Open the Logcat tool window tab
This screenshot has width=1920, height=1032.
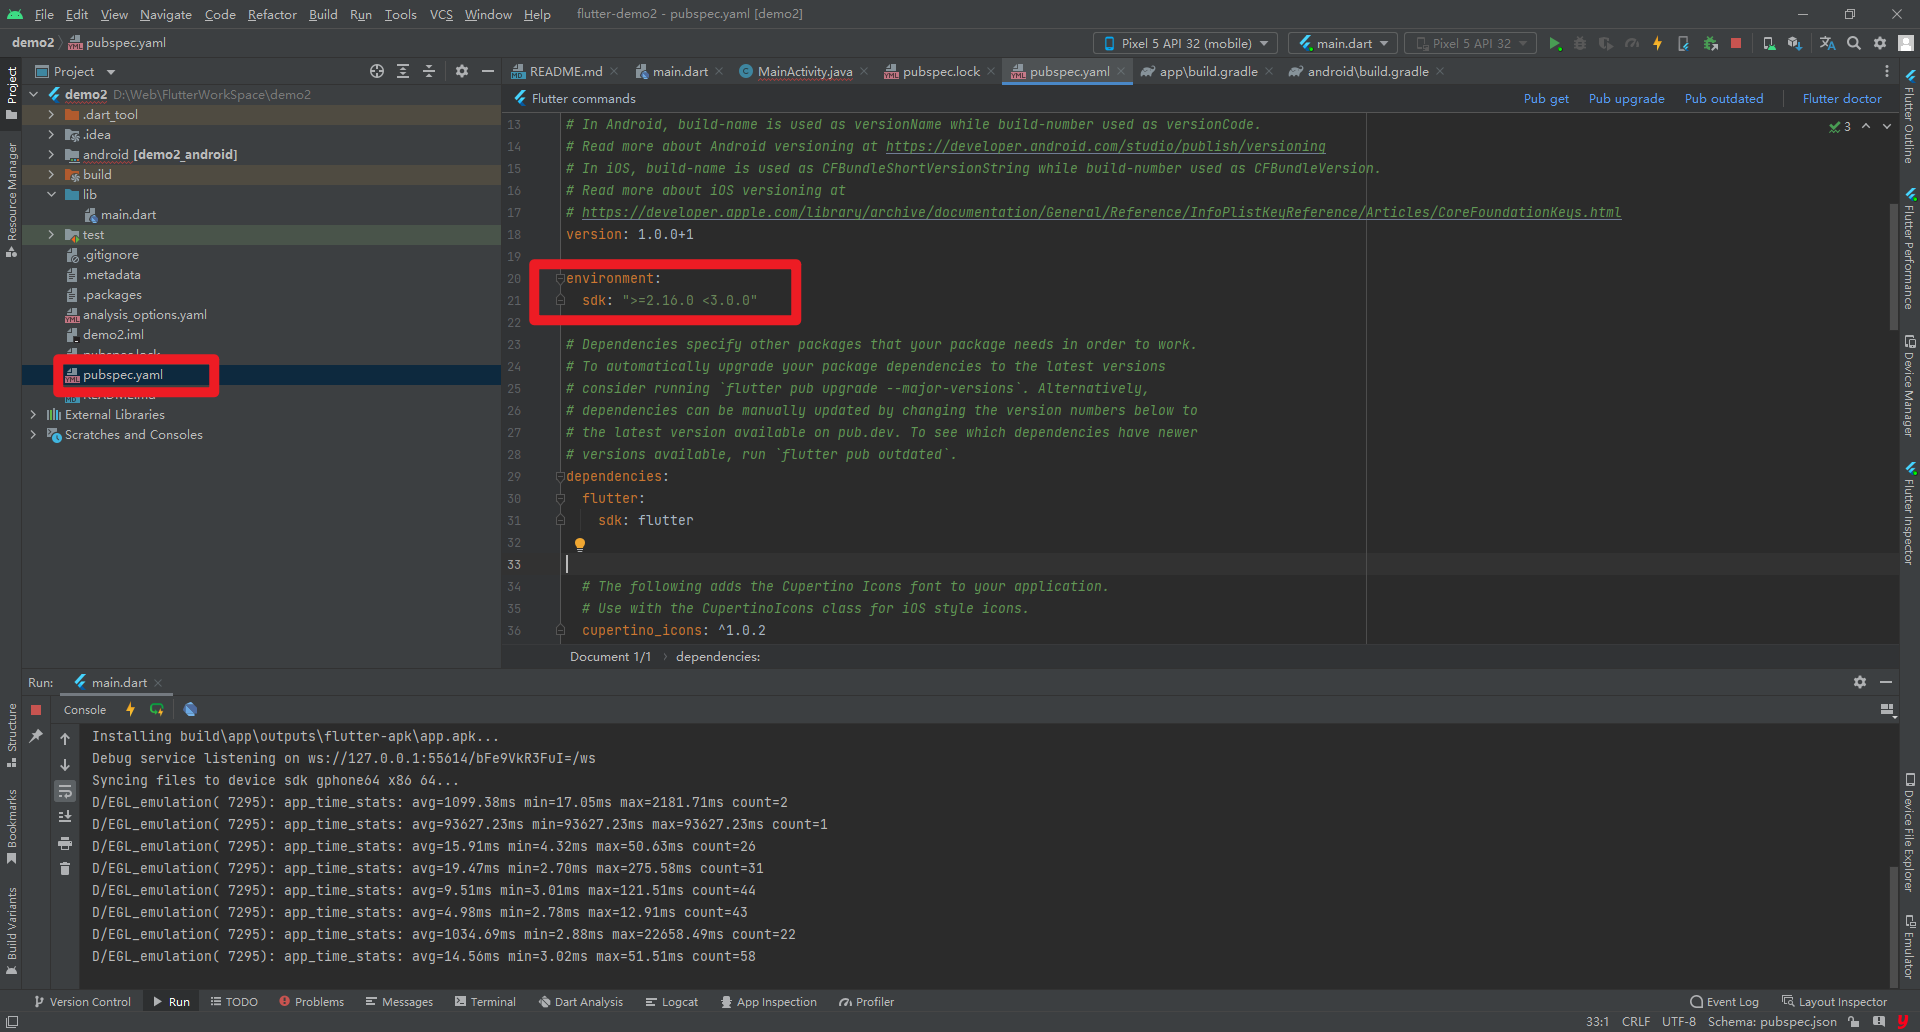[671, 1002]
